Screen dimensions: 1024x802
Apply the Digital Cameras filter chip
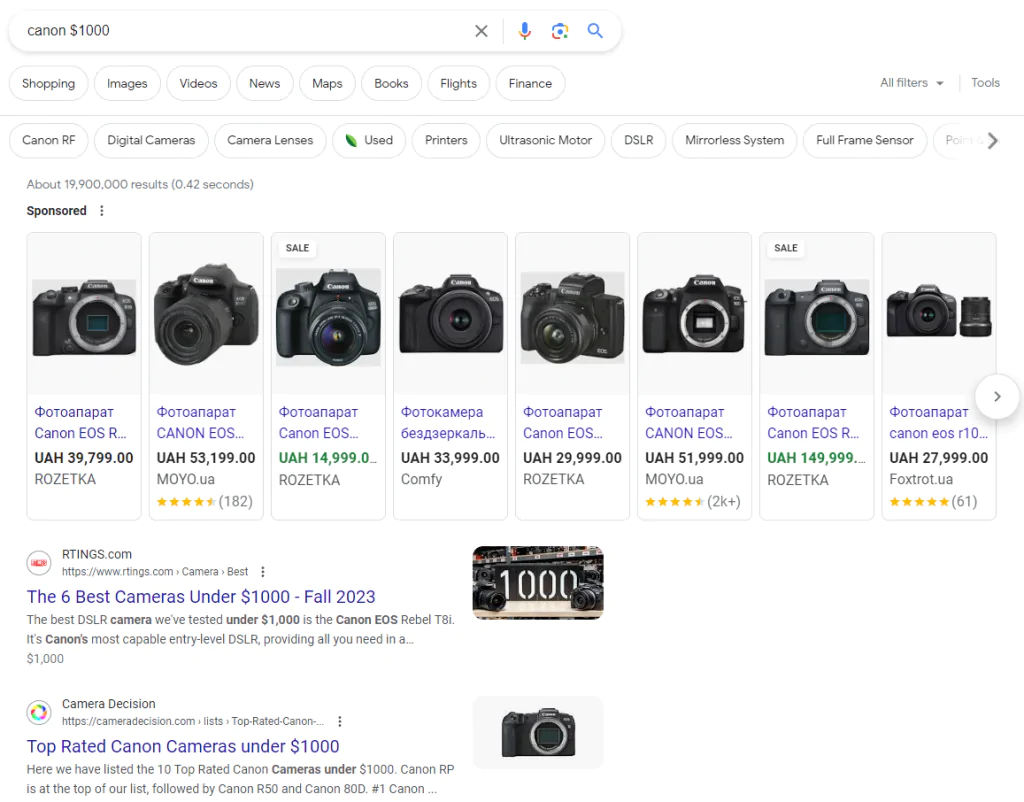coord(151,140)
